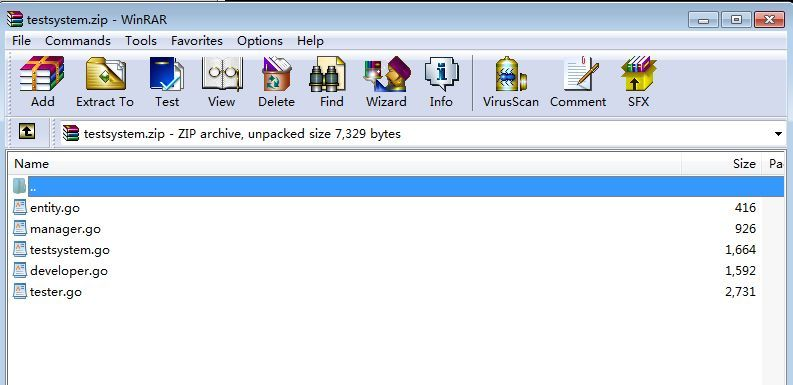This screenshot has height=385, width=793.
Task: Click the Add archive toolbar icon
Action: point(42,74)
